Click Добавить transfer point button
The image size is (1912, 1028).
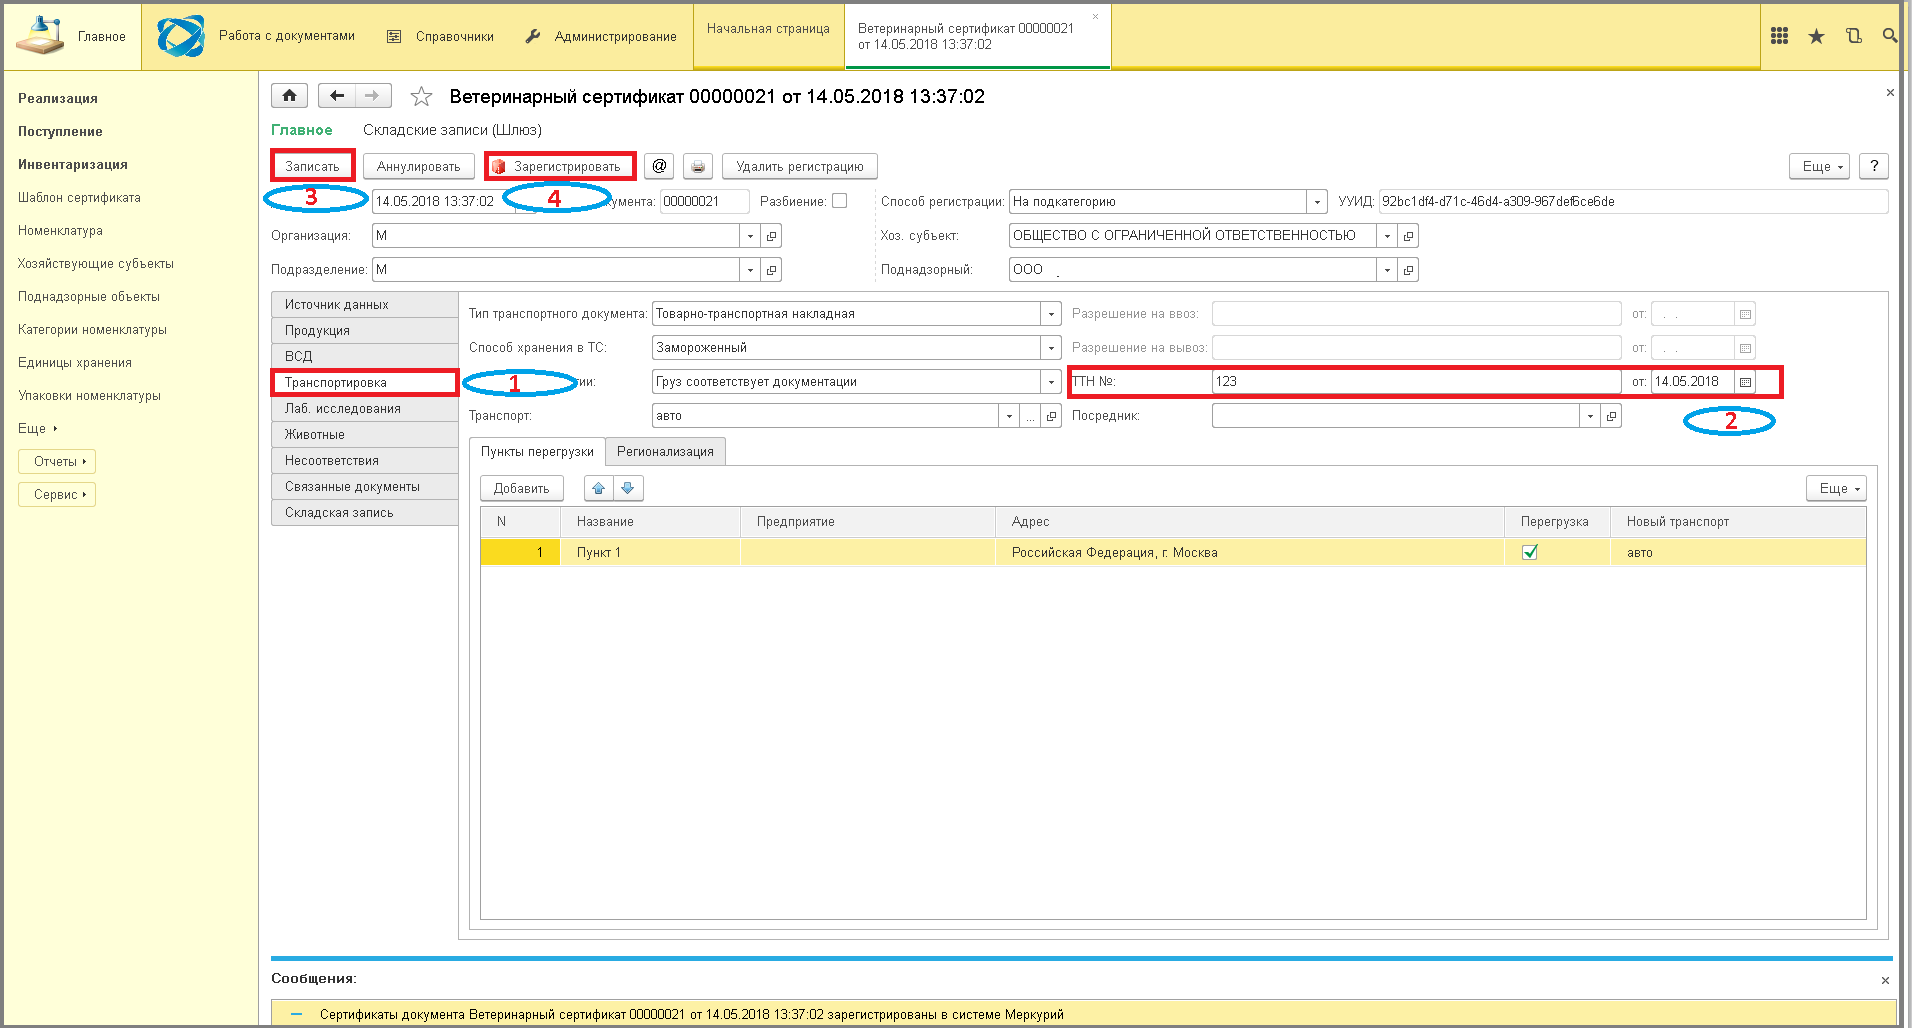tap(521, 488)
